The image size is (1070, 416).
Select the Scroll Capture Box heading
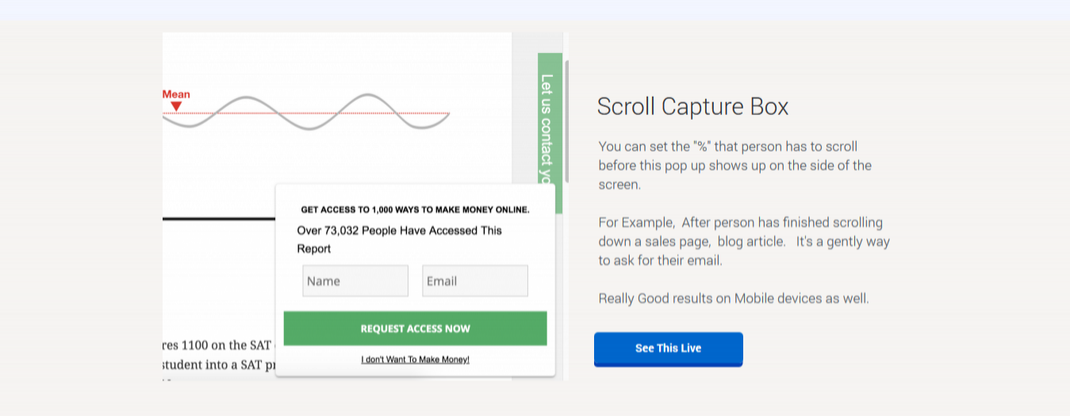[693, 106]
